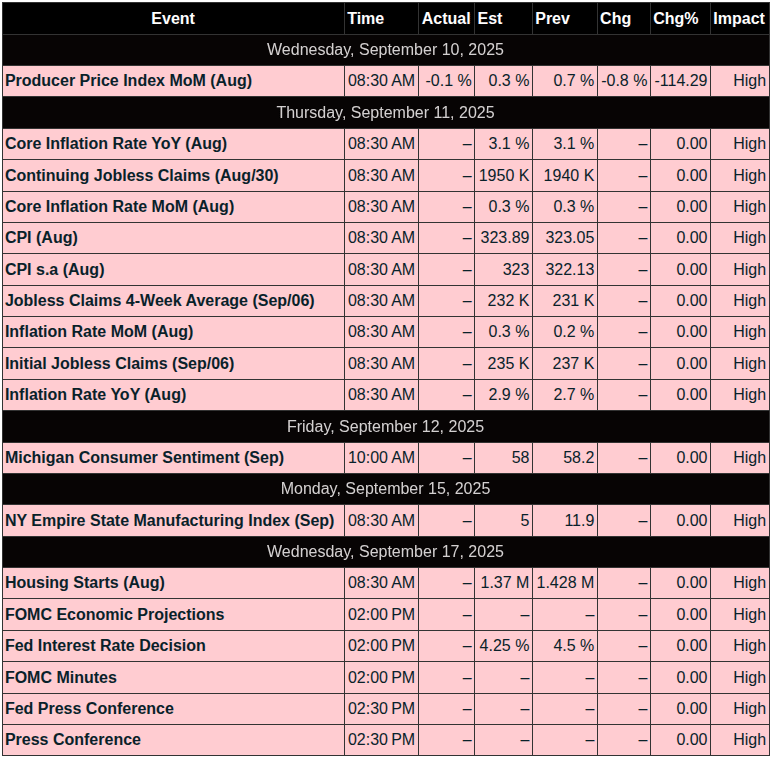This screenshot has height=757, width=780.
Task: Click the Est column header
Action: (503, 18)
